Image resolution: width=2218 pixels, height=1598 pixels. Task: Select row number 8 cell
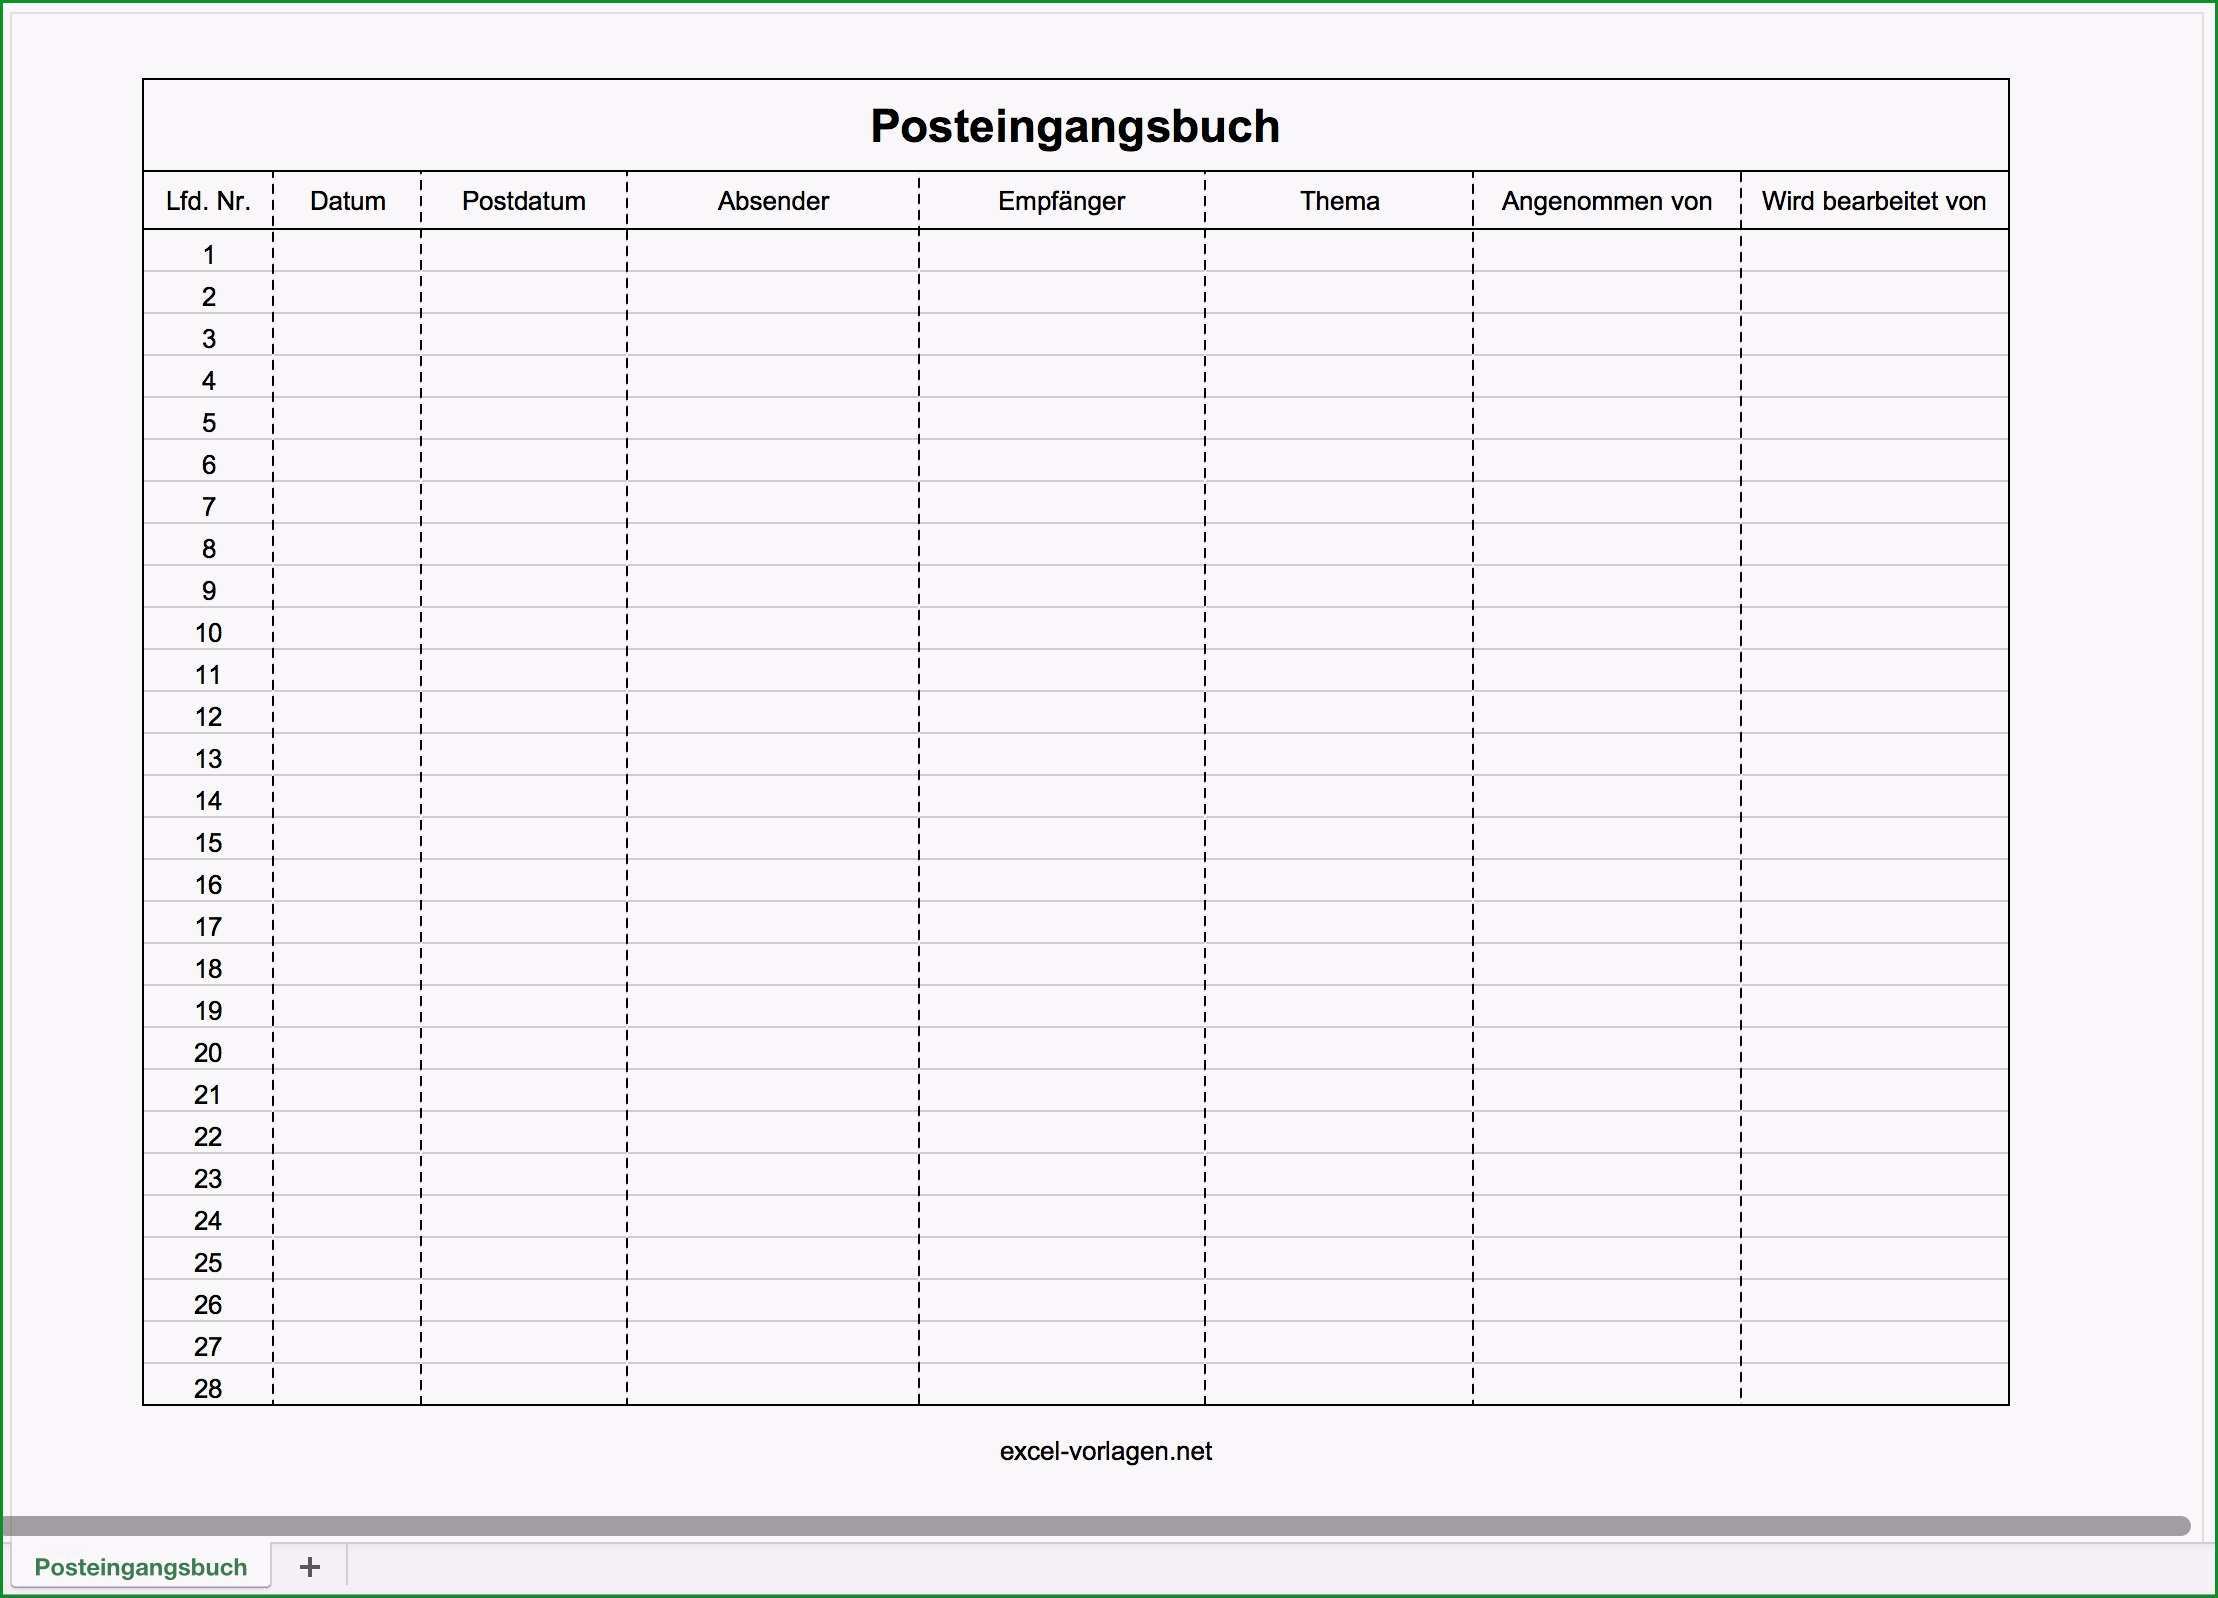click(208, 545)
